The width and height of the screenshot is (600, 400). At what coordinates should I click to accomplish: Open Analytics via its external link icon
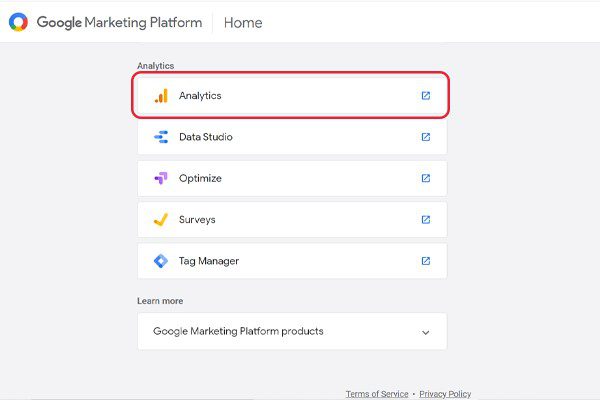pyautogui.click(x=426, y=96)
